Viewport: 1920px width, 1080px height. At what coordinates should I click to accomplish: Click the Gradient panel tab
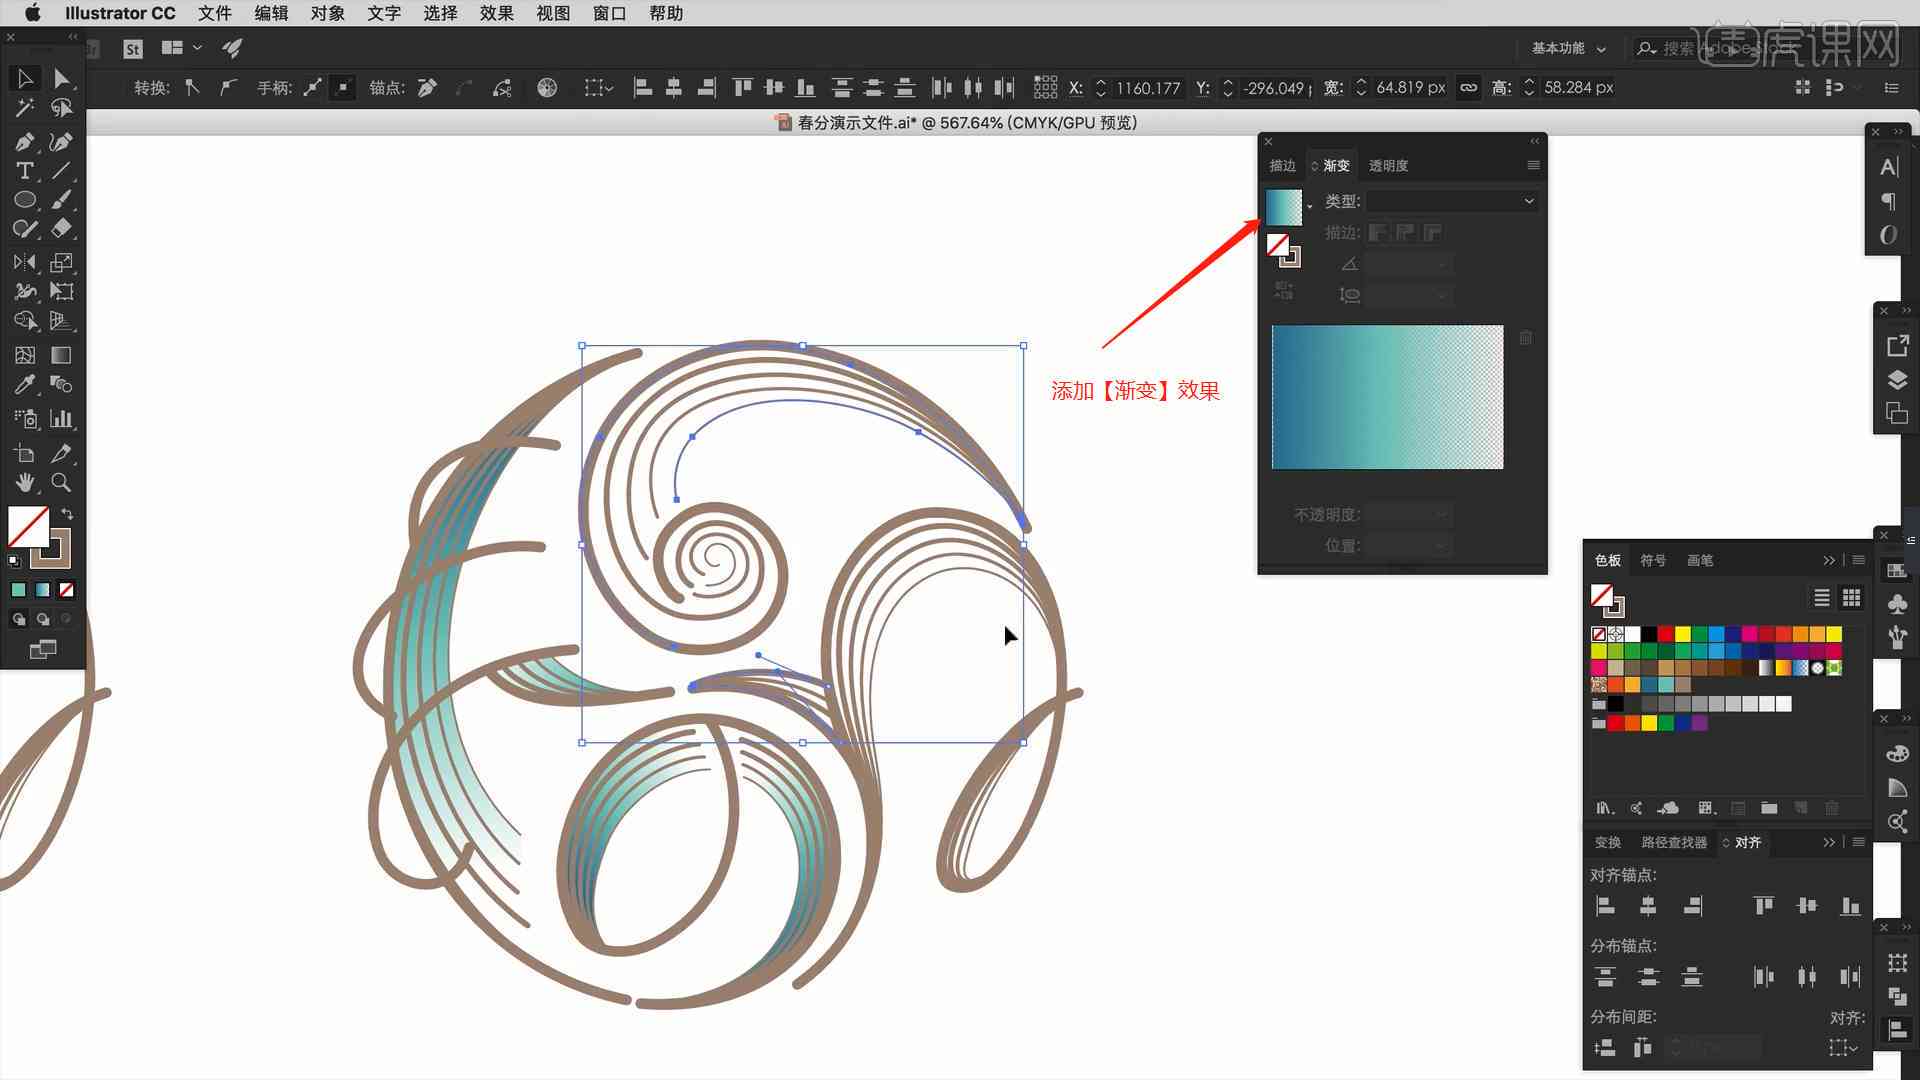[x=1336, y=165]
